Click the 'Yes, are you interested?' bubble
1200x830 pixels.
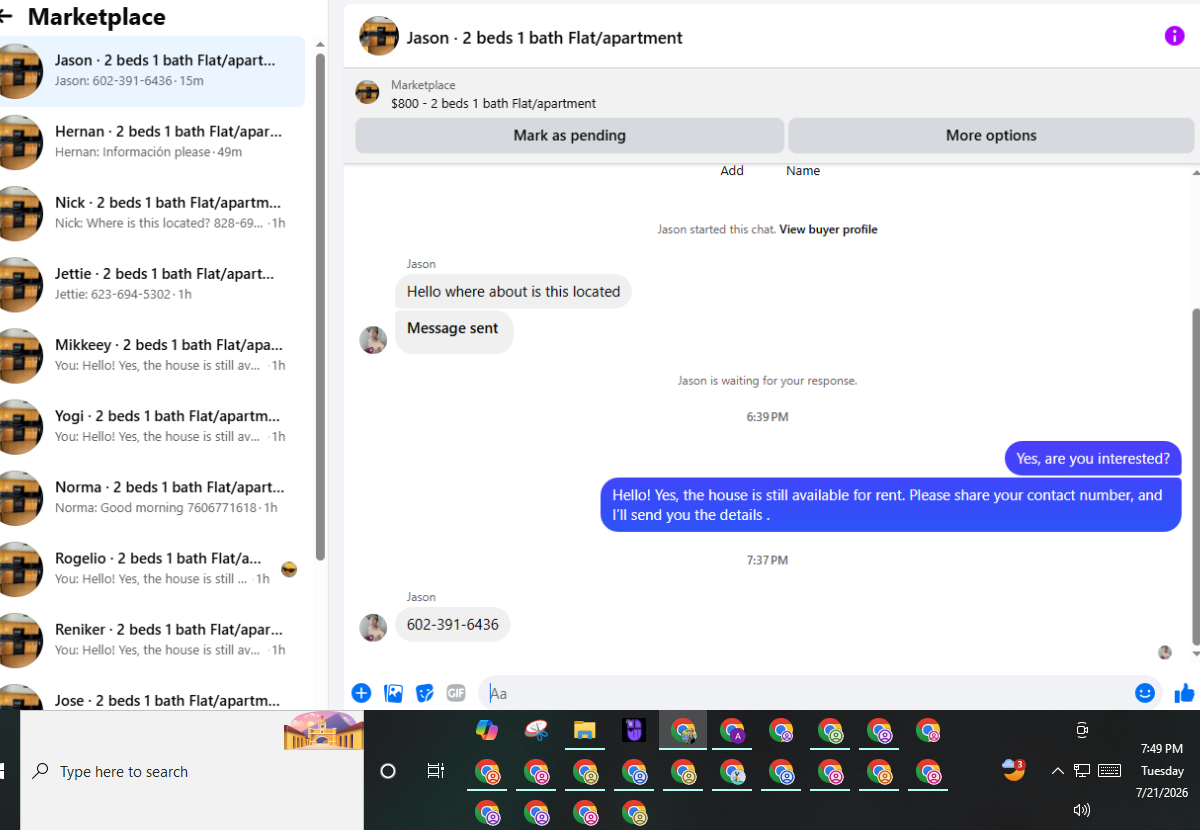click(1093, 459)
